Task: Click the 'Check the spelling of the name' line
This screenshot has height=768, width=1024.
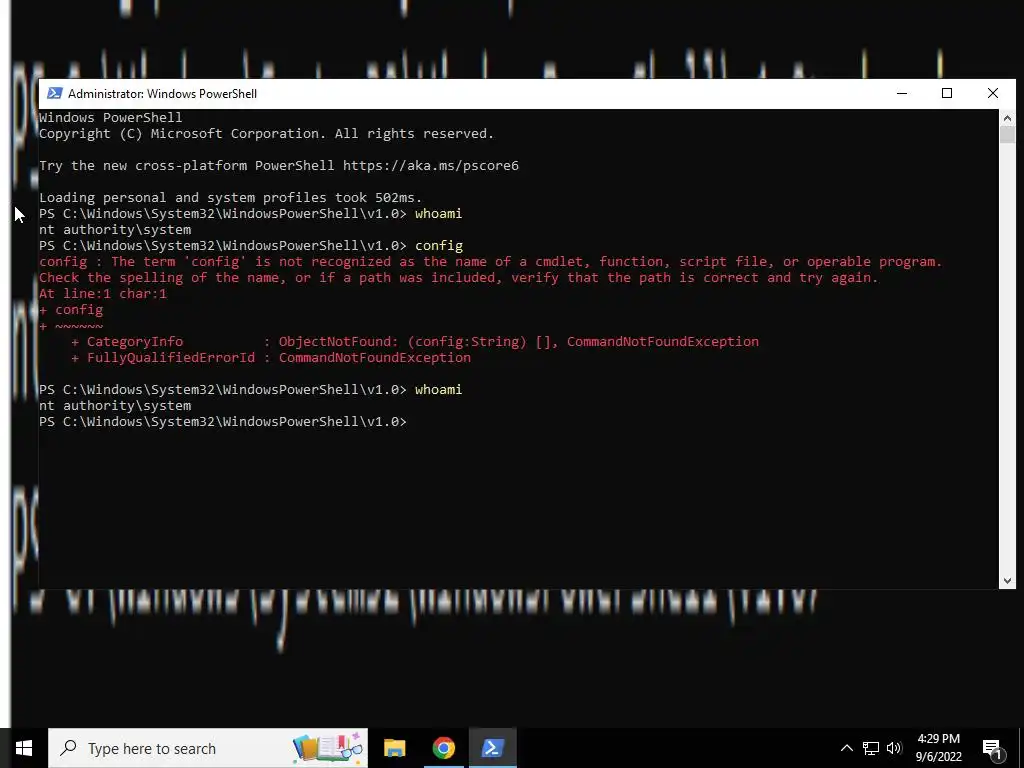Action: pyautogui.click(x=459, y=278)
